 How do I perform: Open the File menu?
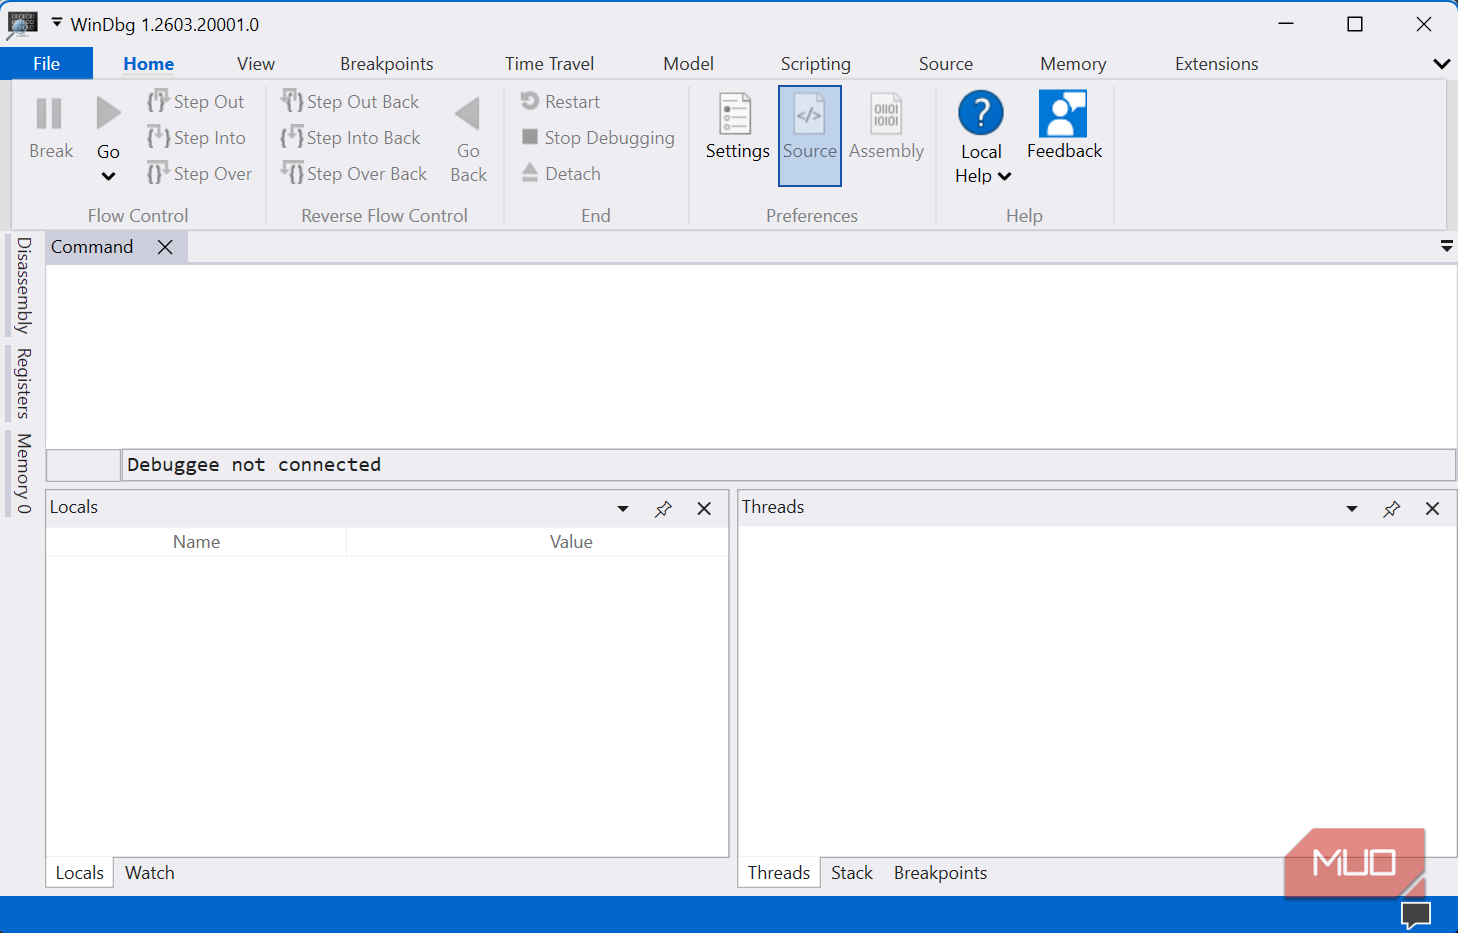click(47, 63)
